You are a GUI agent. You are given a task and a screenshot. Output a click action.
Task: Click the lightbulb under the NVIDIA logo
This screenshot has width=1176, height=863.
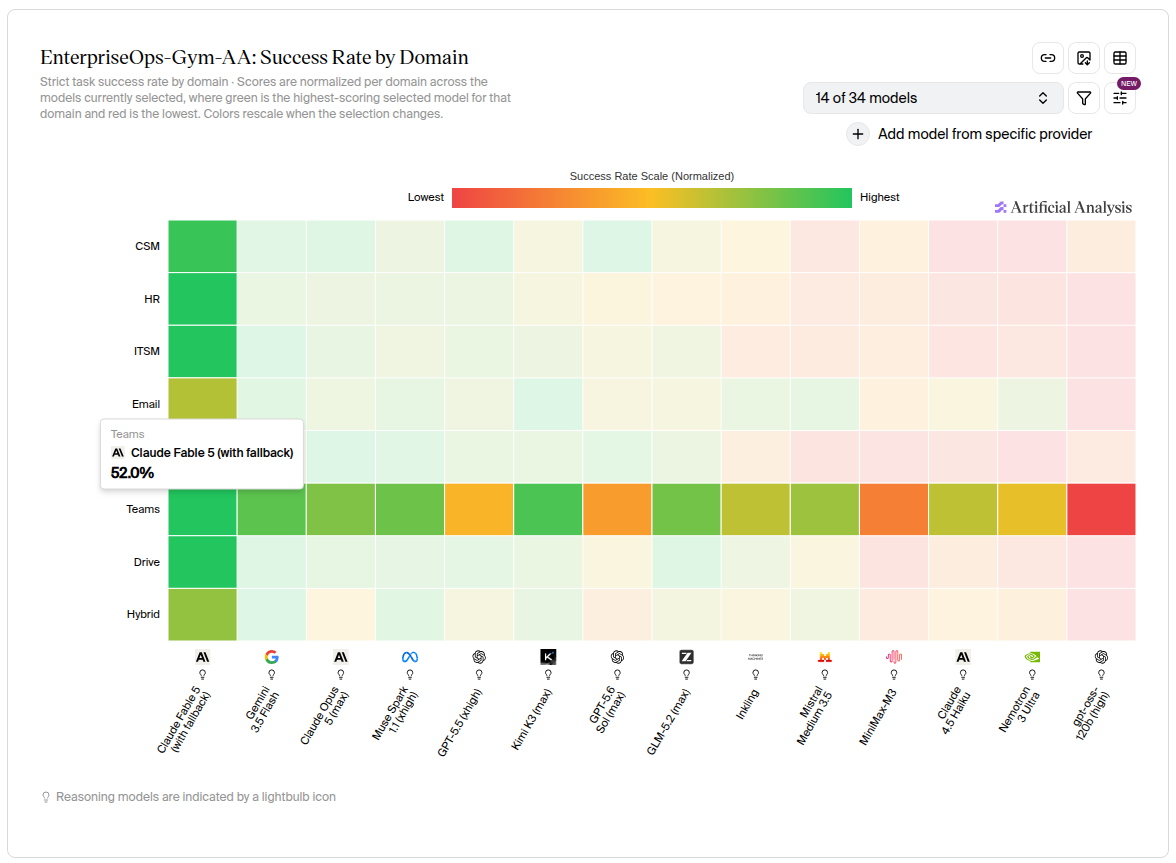pyautogui.click(x=1032, y=675)
